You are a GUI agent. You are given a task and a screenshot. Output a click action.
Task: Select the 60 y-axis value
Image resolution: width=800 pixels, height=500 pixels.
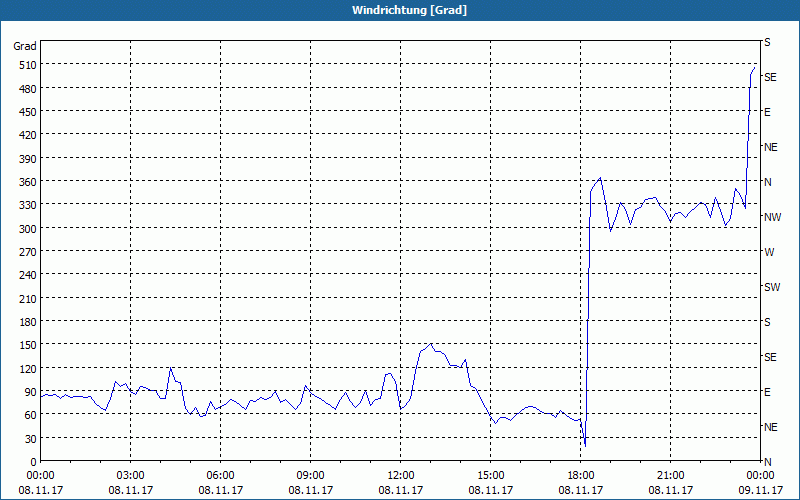pyautogui.click(x=30, y=415)
